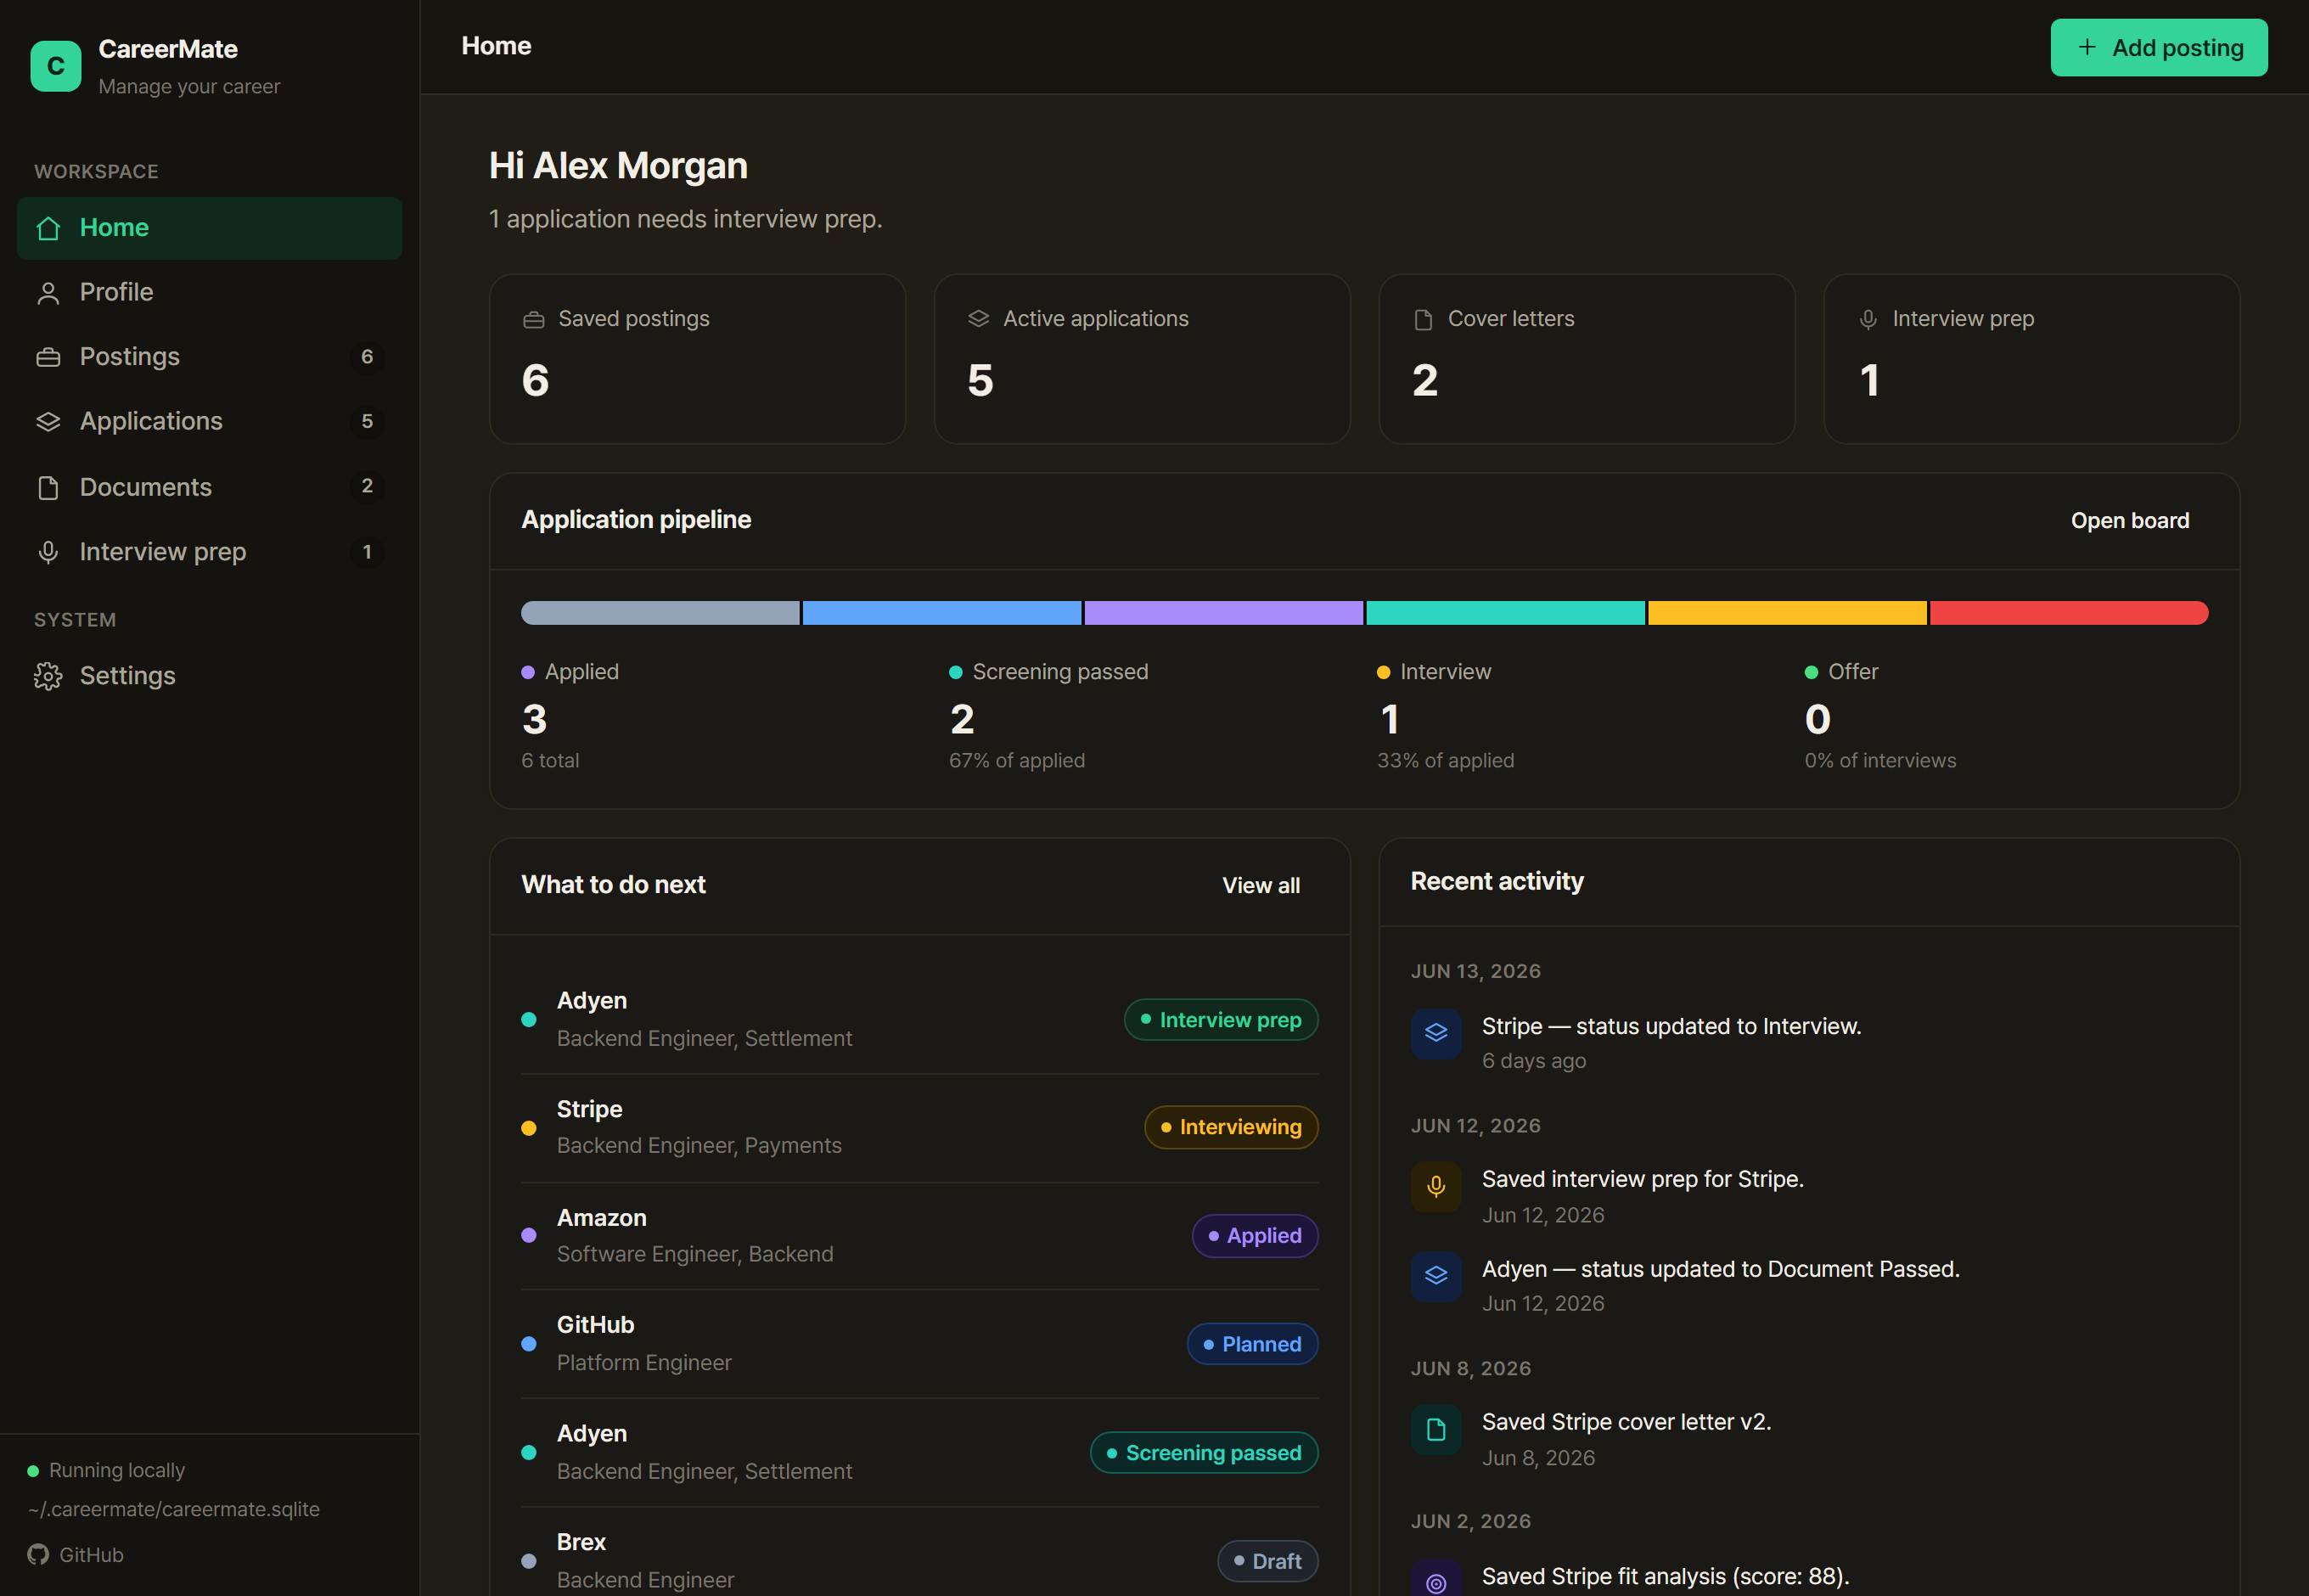Click the Planned badge on GitHub row
The image size is (2309, 1596).
click(1252, 1344)
